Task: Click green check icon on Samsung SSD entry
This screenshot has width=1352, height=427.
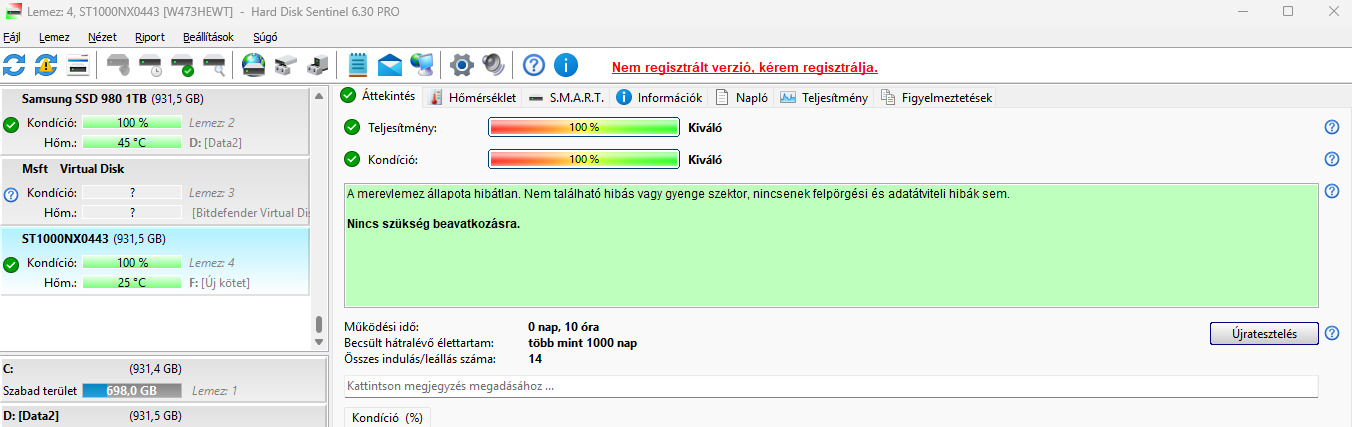Action: (11, 125)
